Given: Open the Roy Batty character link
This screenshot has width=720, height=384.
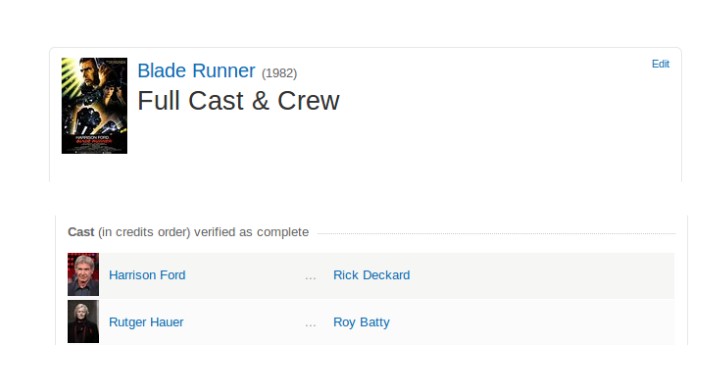Looking at the screenshot, I should click(x=361, y=322).
